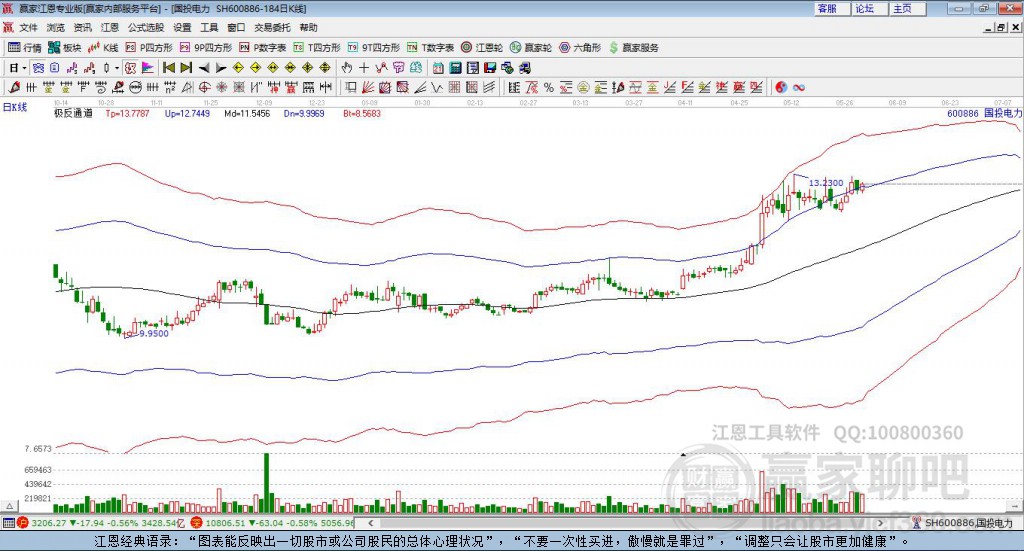Viewport: 1024px width, 551px height.
Task: Click the blue infinity loop icon
Action: [799, 87]
